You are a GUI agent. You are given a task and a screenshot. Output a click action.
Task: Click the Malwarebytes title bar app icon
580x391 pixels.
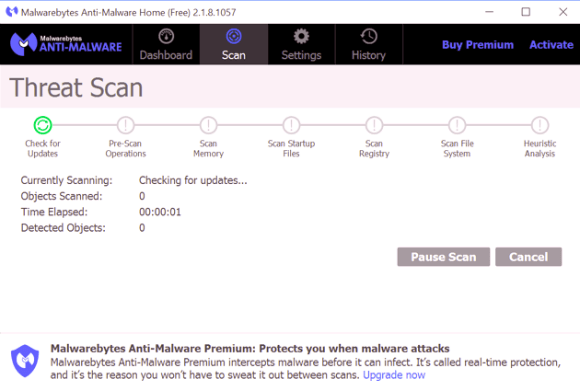[x=12, y=12]
